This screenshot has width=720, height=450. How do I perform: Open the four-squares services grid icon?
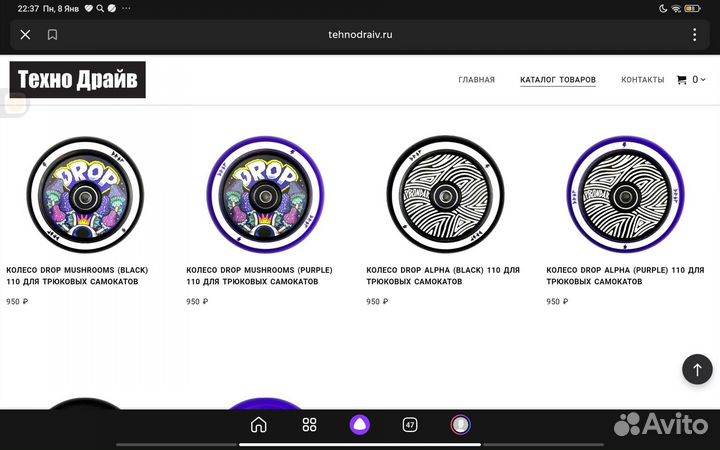pyautogui.click(x=309, y=425)
